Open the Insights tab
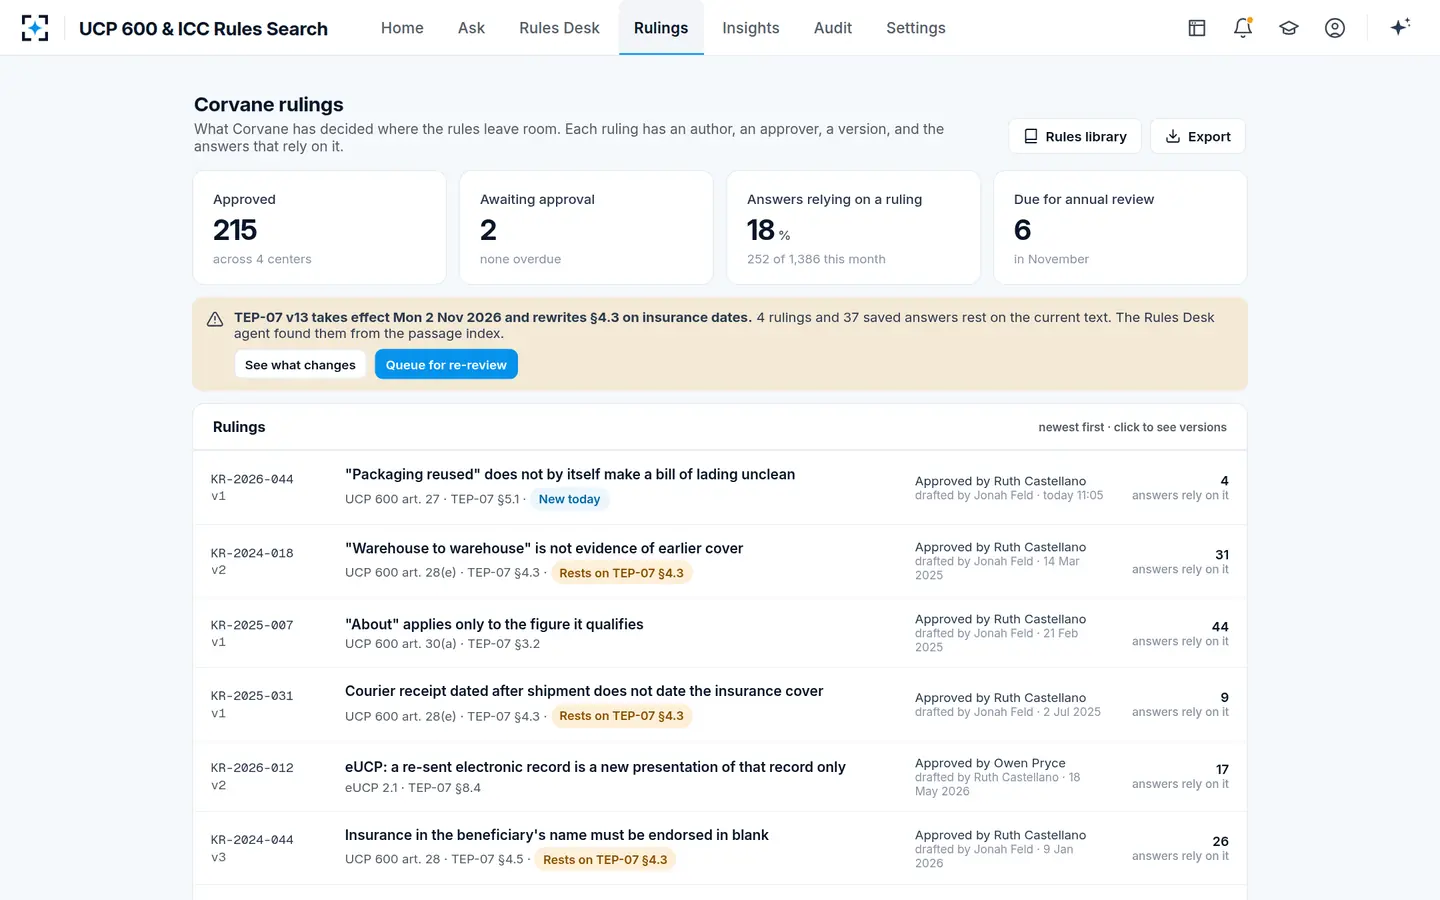1440x900 pixels. 751,28
